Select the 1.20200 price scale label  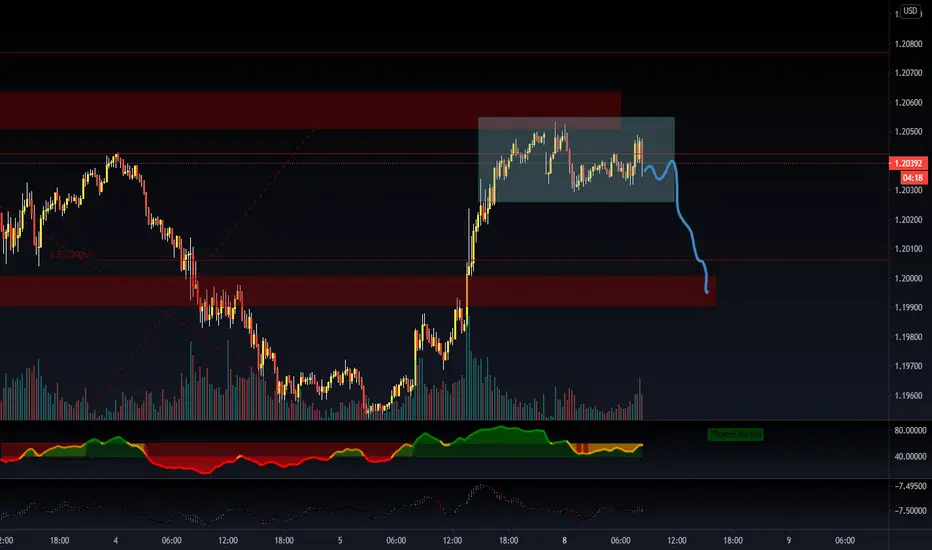click(x=908, y=219)
